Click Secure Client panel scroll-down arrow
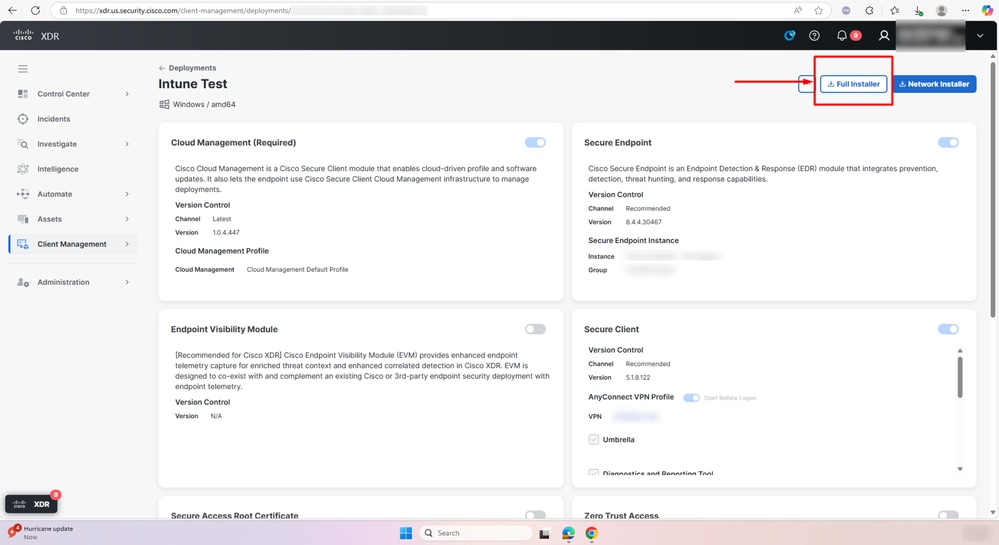The image size is (999, 545). [x=959, y=469]
